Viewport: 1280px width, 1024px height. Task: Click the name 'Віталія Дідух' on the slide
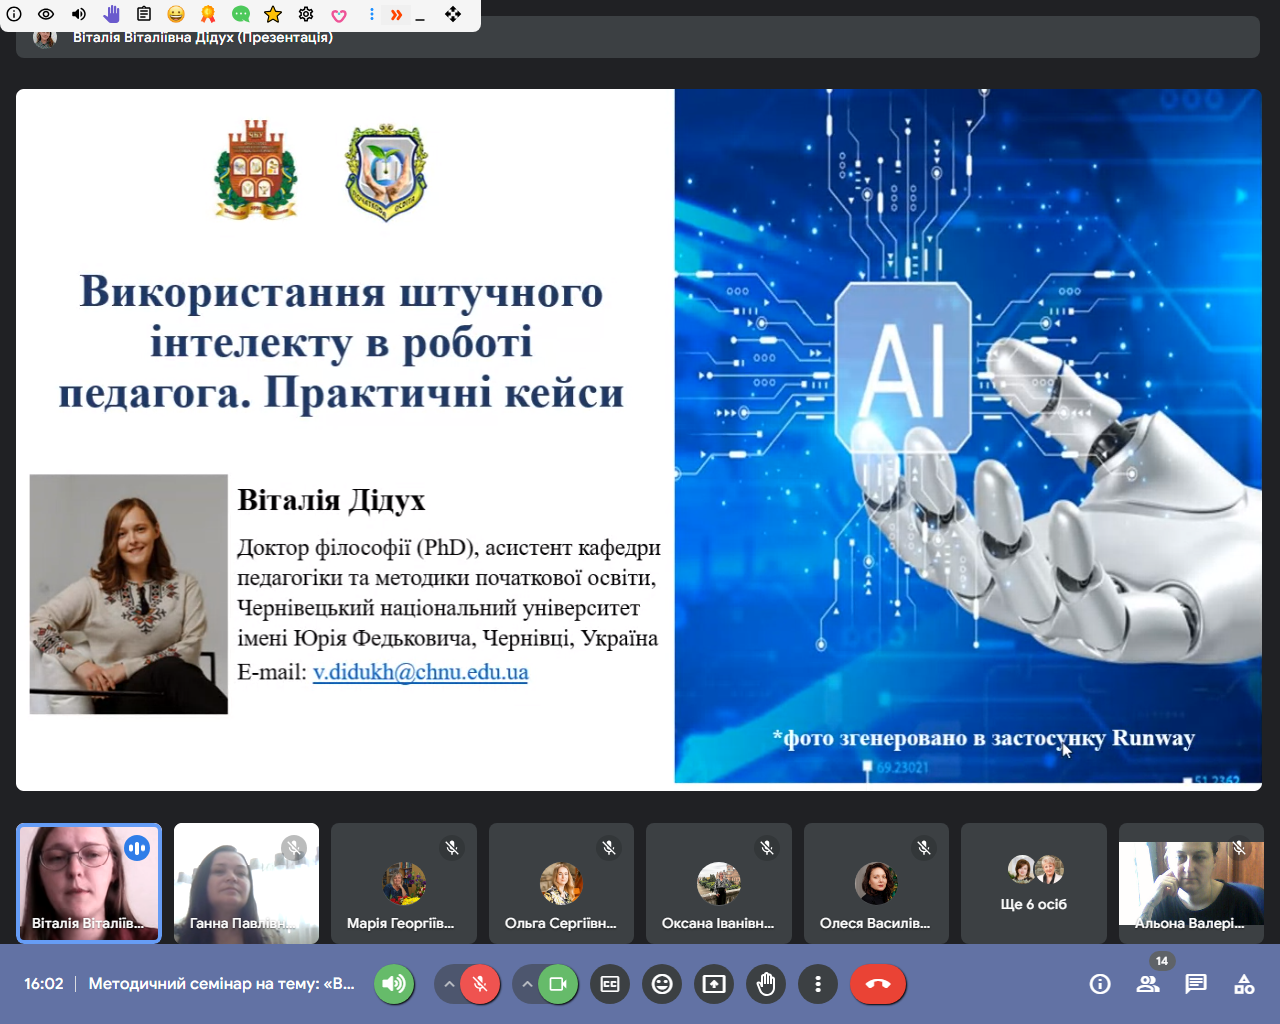[x=331, y=500]
